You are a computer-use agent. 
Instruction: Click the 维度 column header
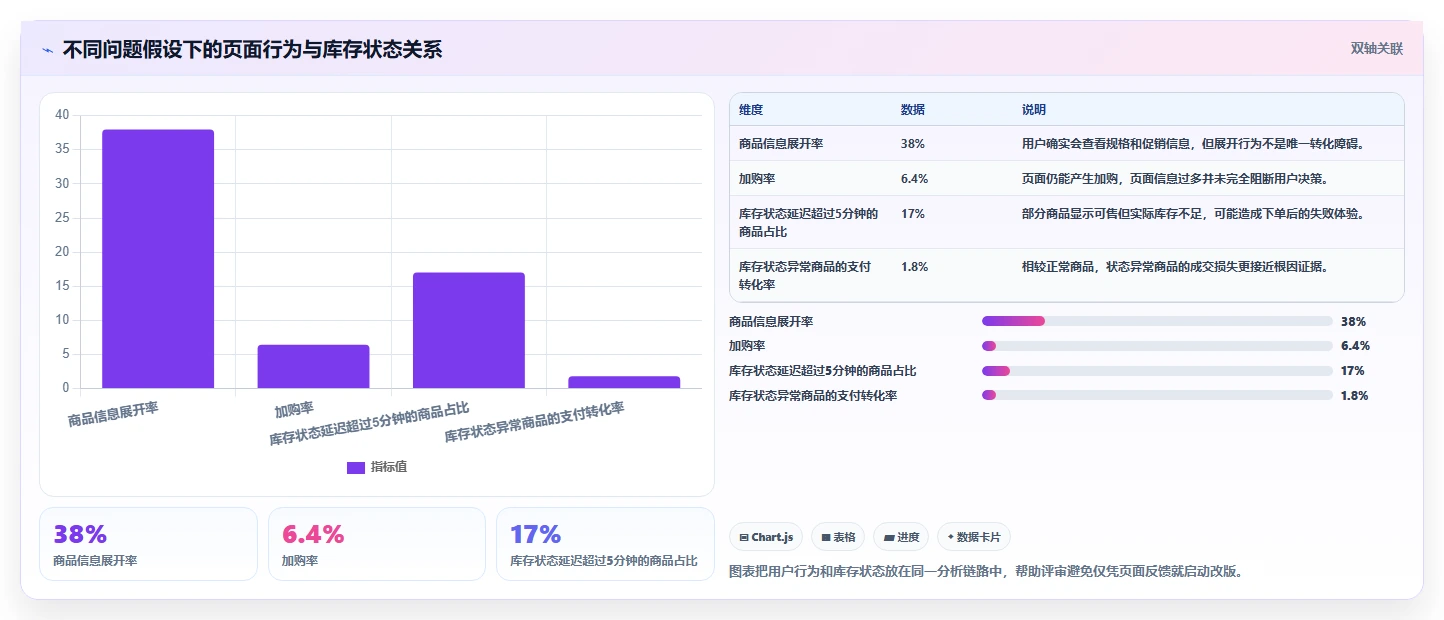point(751,110)
